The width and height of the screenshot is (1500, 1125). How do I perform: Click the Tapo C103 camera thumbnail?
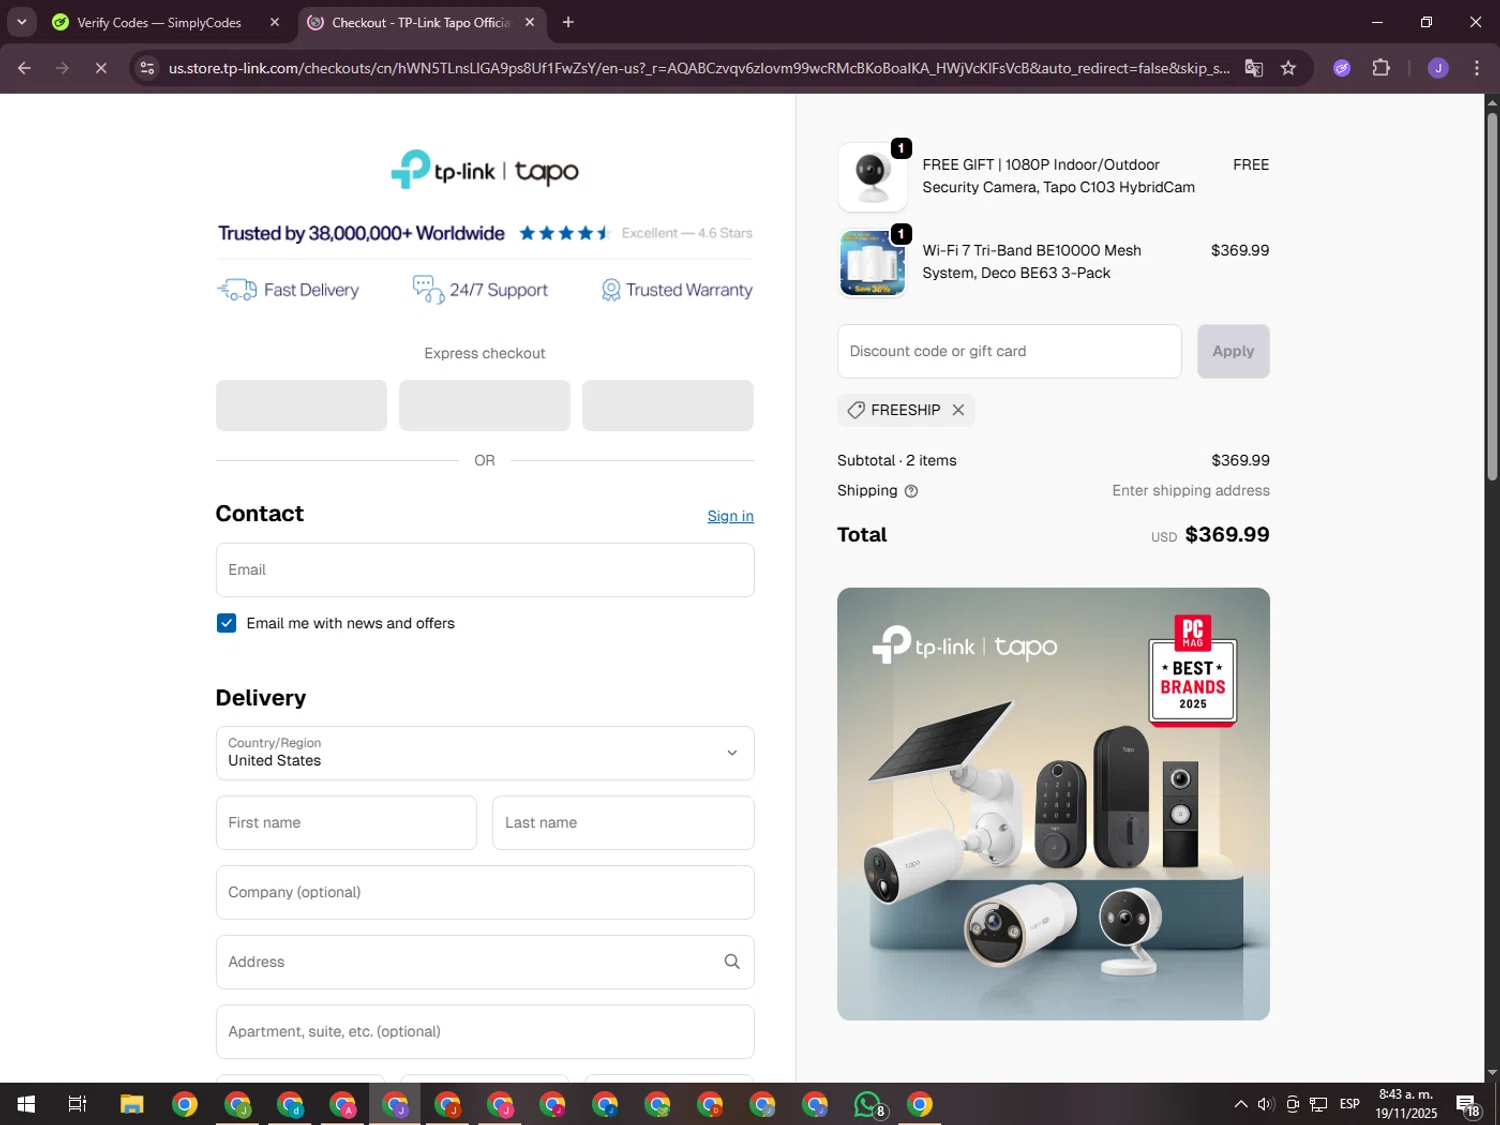pos(872,177)
